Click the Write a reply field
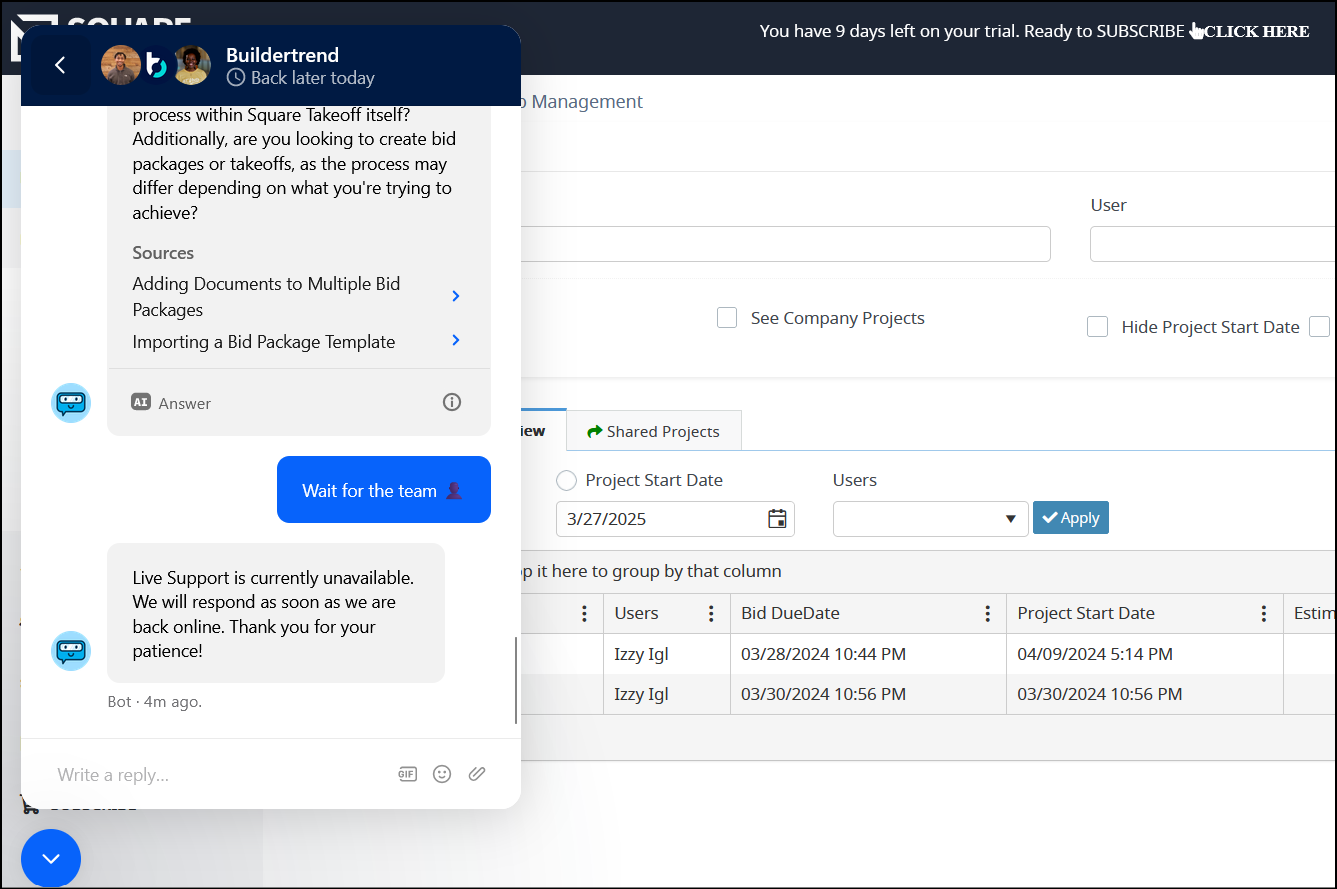The height and width of the screenshot is (889, 1337). [x=220, y=774]
